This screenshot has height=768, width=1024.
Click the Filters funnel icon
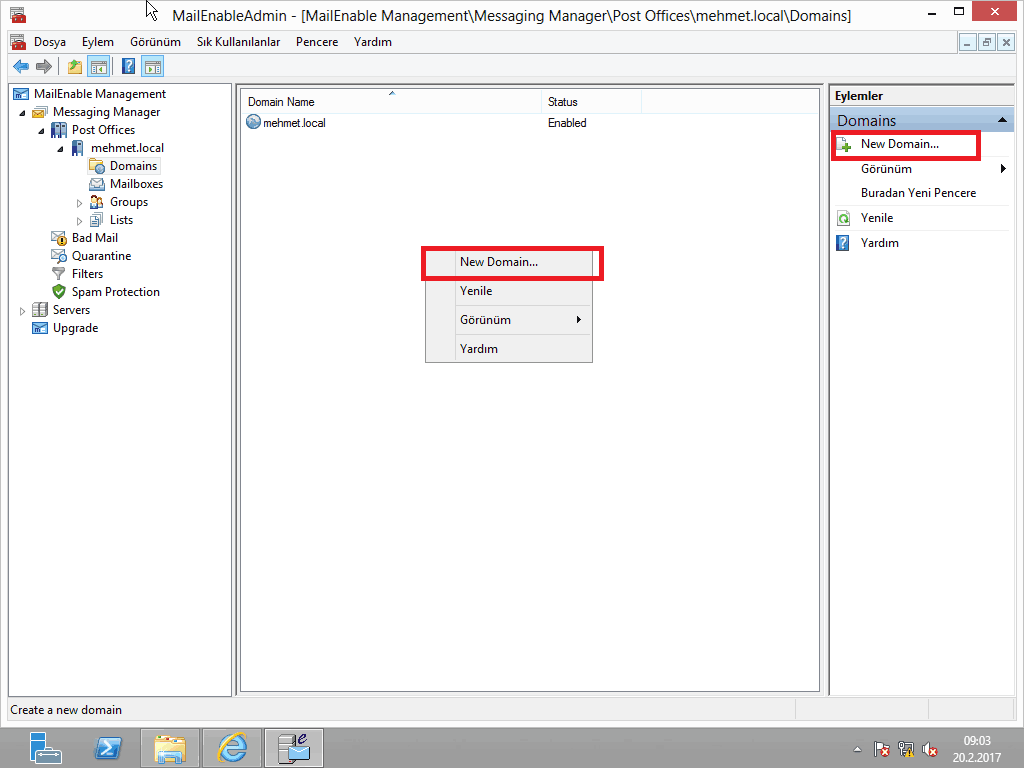(59, 274)
